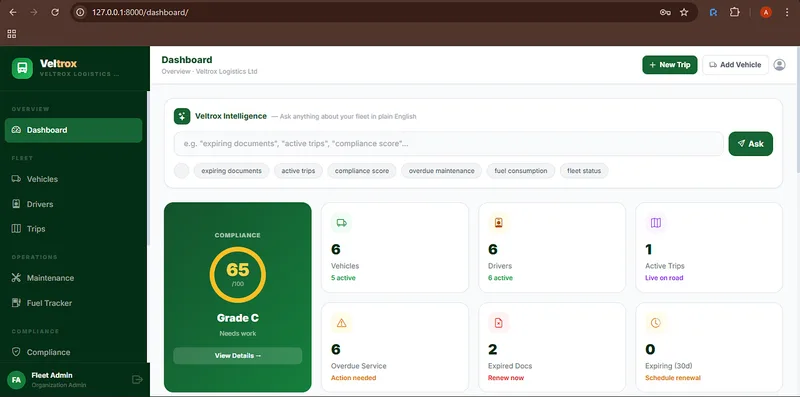The width and height of the screenshot is (800, 397).
Task: Click the FA avatar circle
Action: pyautogui.click(x=16, y=380)
